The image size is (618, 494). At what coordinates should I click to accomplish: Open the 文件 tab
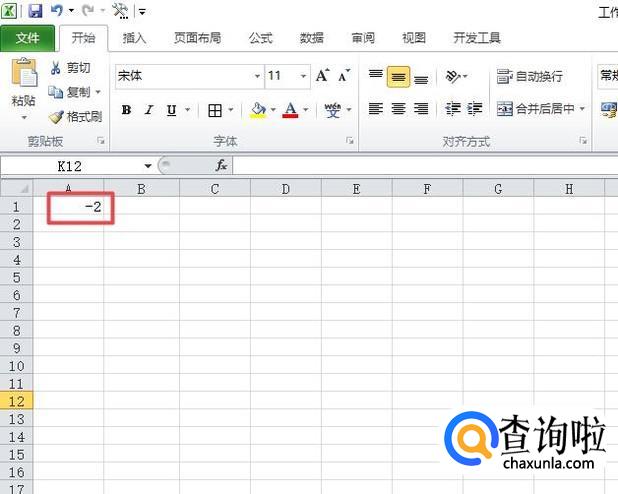point(28,38)
